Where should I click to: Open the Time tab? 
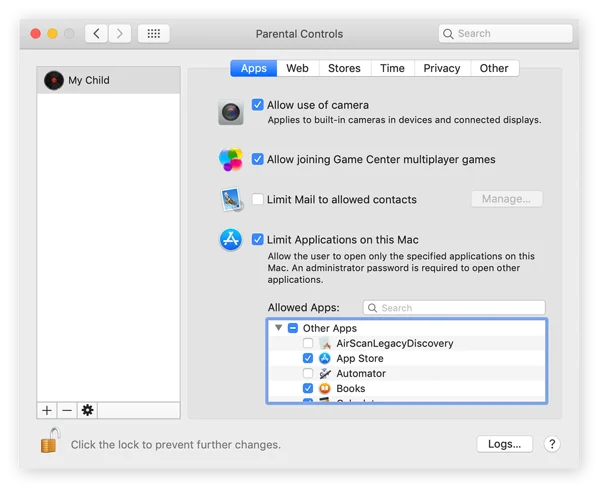point(392,68)
